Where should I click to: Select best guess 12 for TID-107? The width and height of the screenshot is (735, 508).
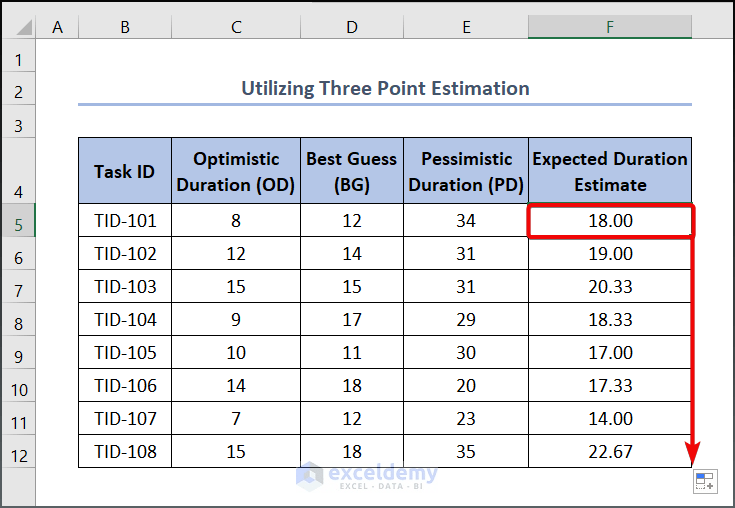tap(352, 418)
